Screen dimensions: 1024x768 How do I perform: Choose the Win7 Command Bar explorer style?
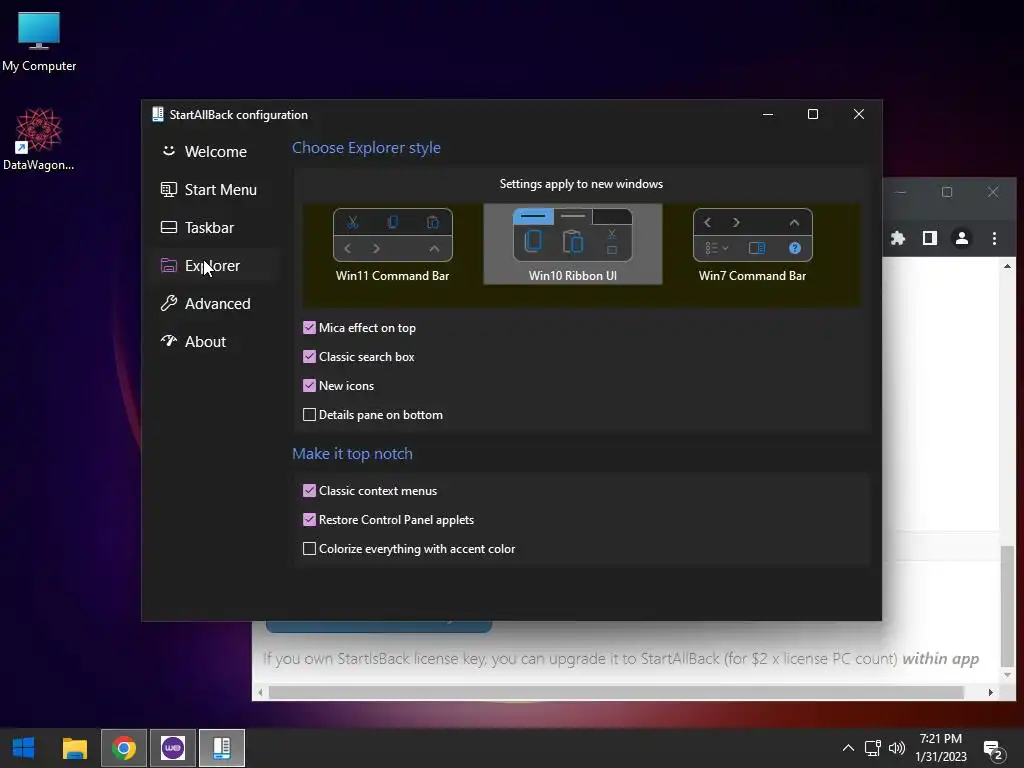click(752, 245)
